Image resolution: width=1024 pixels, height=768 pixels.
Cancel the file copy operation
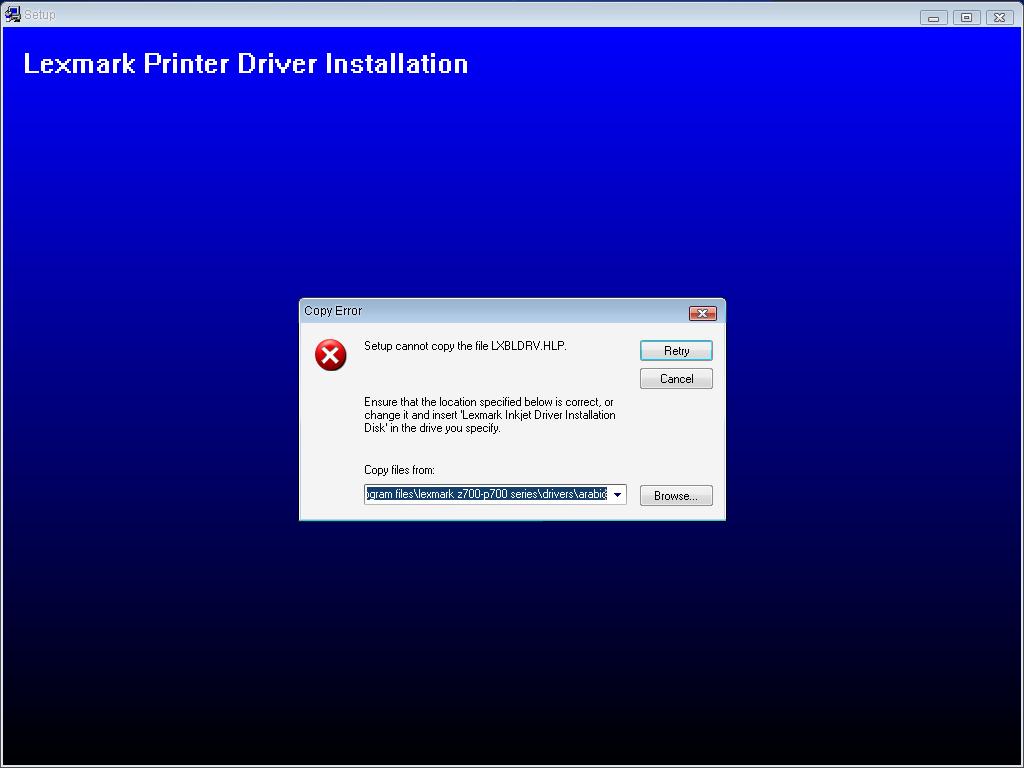point(676,379)
